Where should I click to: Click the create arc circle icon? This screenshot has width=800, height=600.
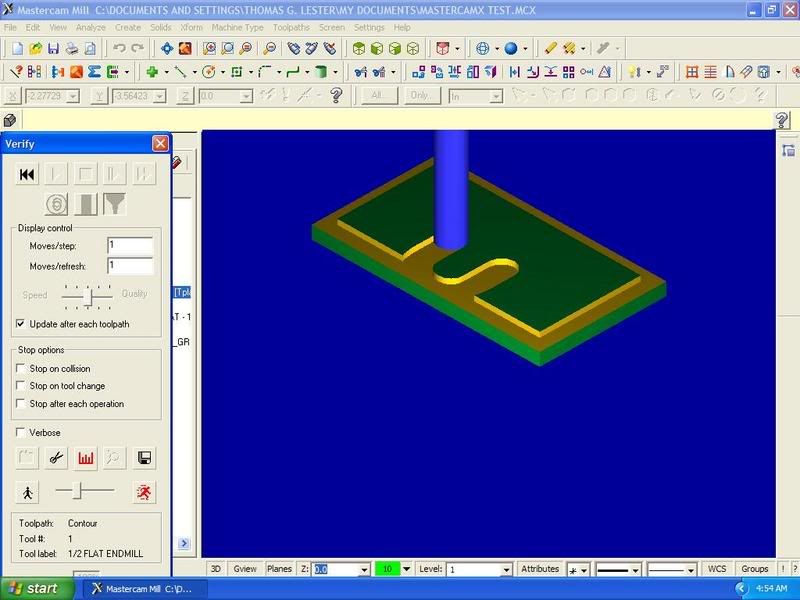tap(208, 72)
